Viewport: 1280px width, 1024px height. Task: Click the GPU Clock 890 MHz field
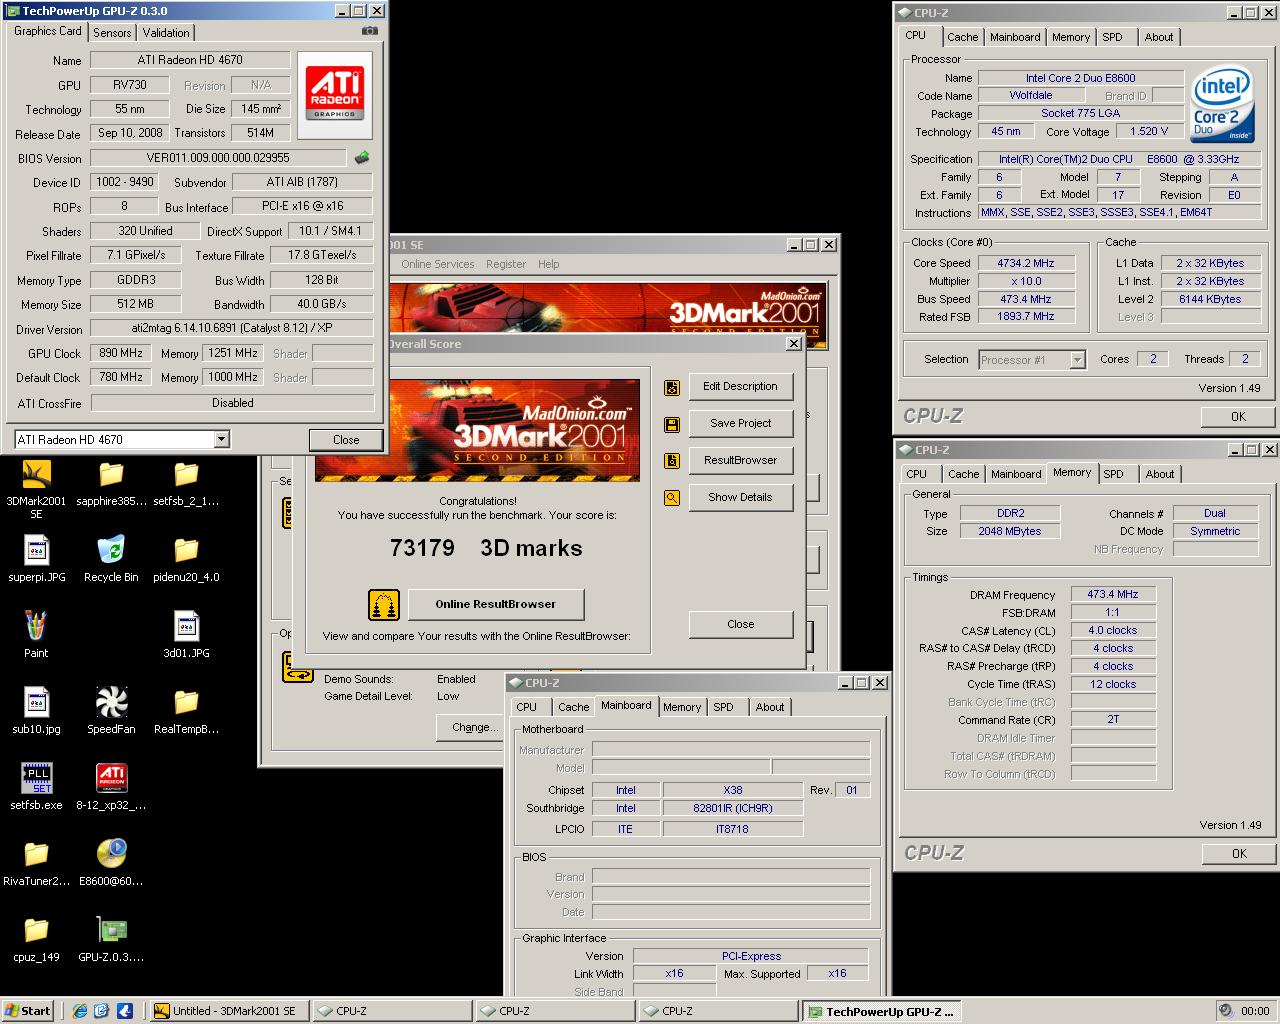point(121,354)
